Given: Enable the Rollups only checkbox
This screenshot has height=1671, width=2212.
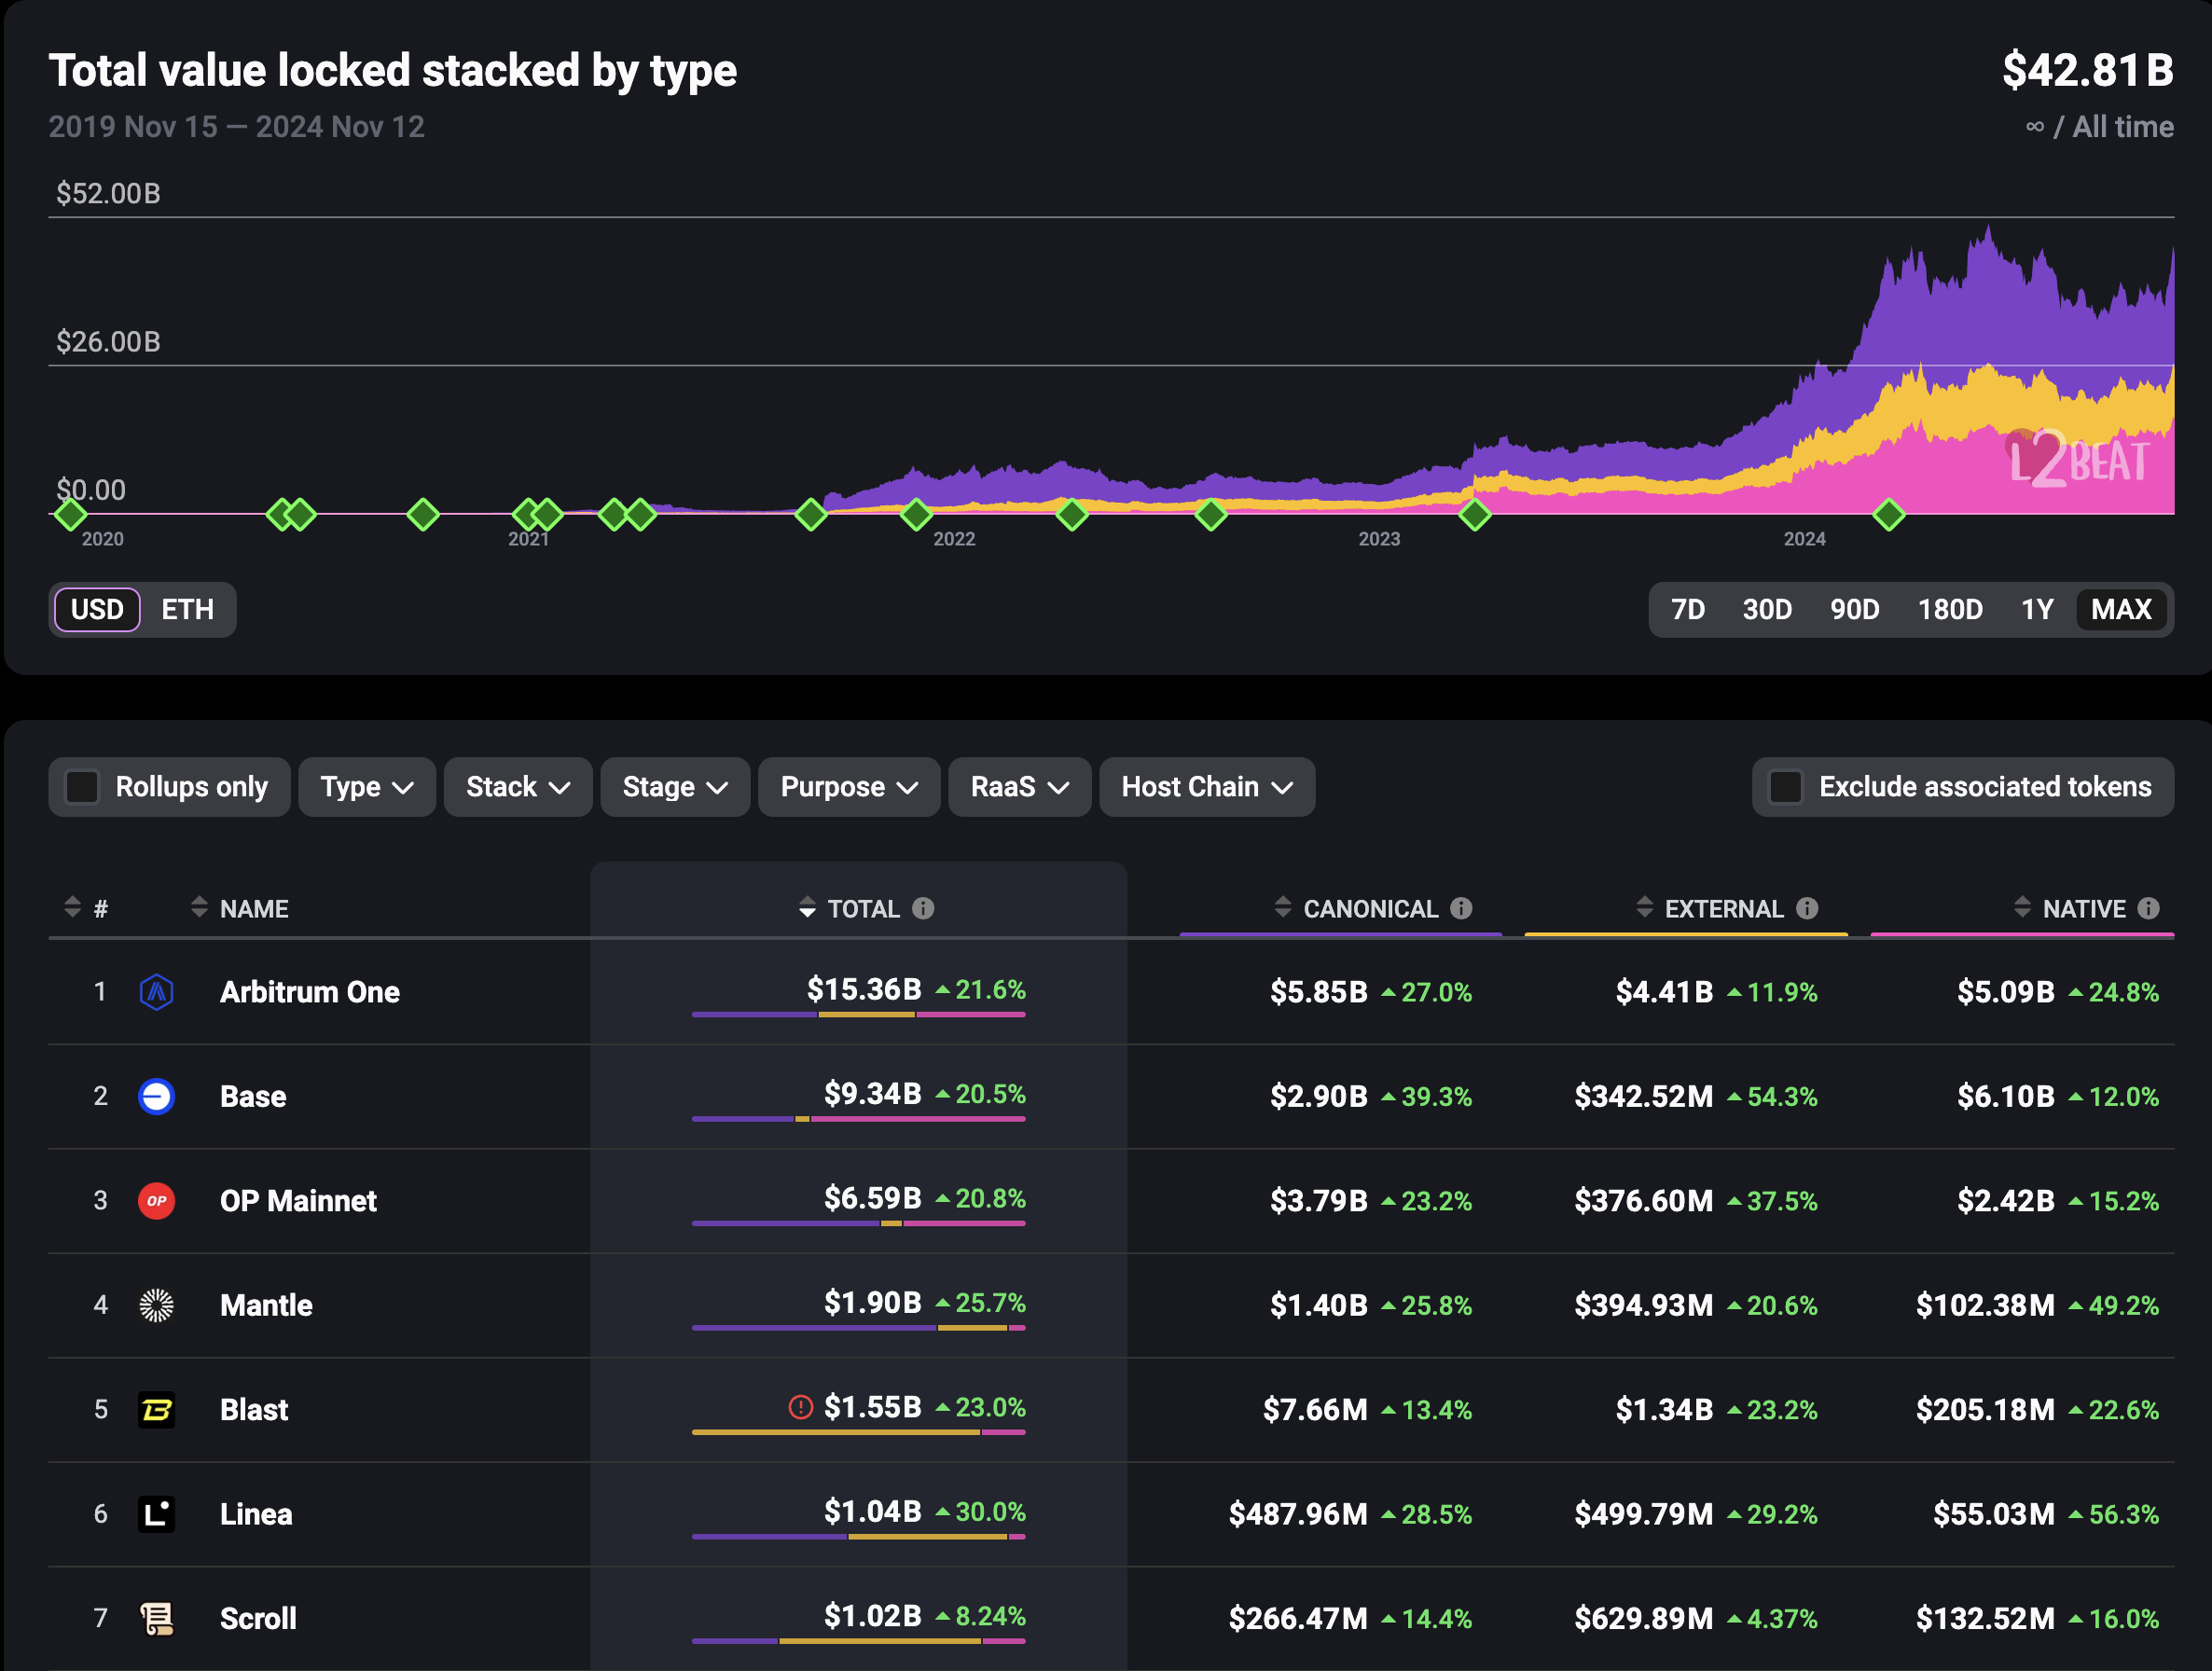Looking at the screenshot, I should 82,787.
